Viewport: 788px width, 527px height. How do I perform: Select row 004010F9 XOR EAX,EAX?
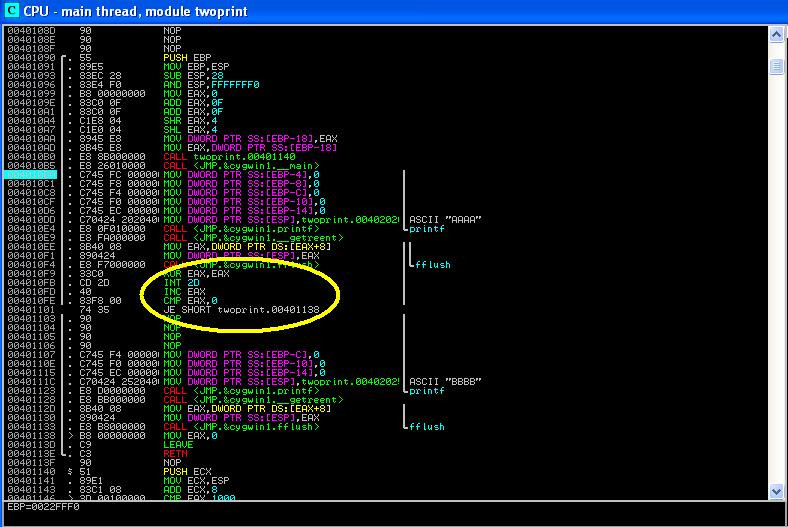coord(386,274)
